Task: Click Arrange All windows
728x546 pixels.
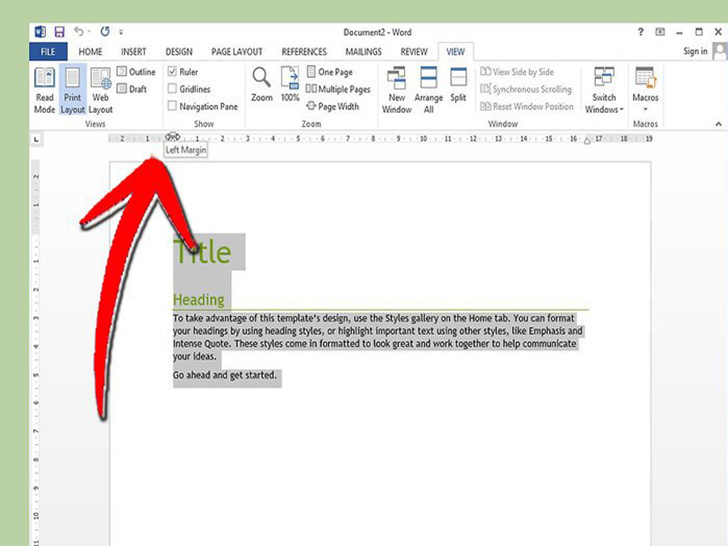Action: (428, 89)
